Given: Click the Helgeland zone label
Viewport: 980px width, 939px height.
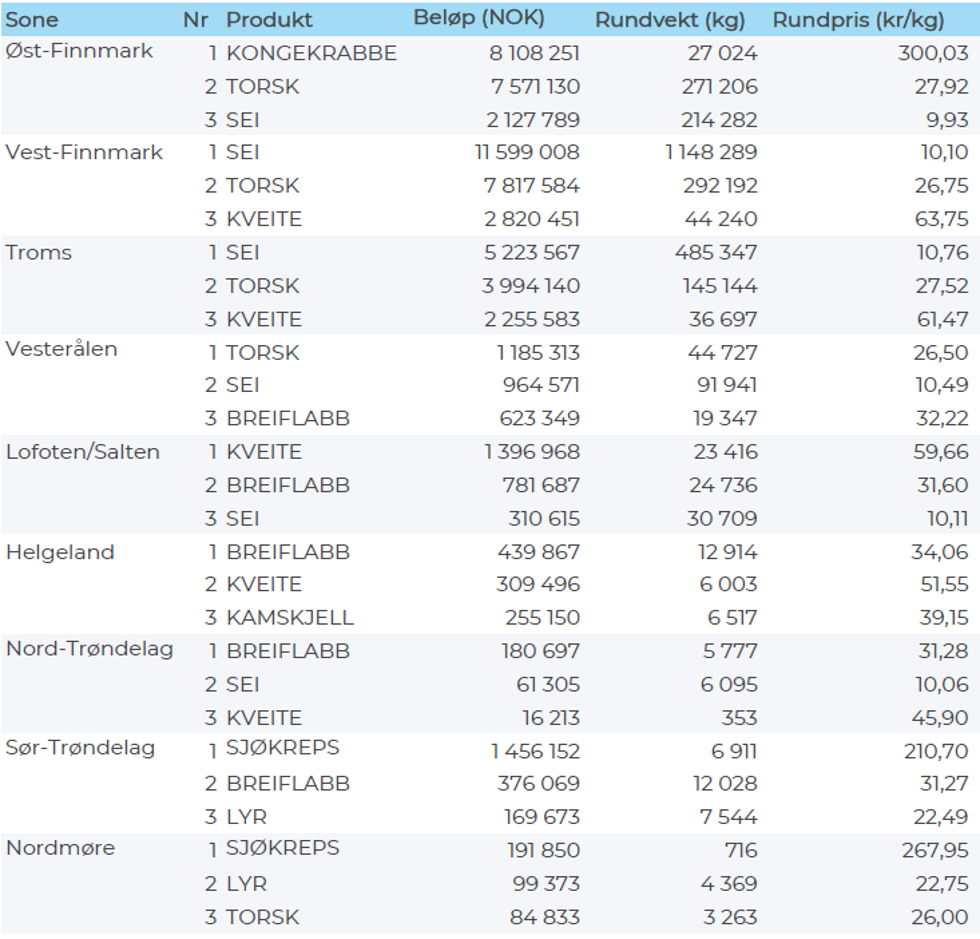Looking at the screenshot, I should pyautogui.click(x=60, y=552).
